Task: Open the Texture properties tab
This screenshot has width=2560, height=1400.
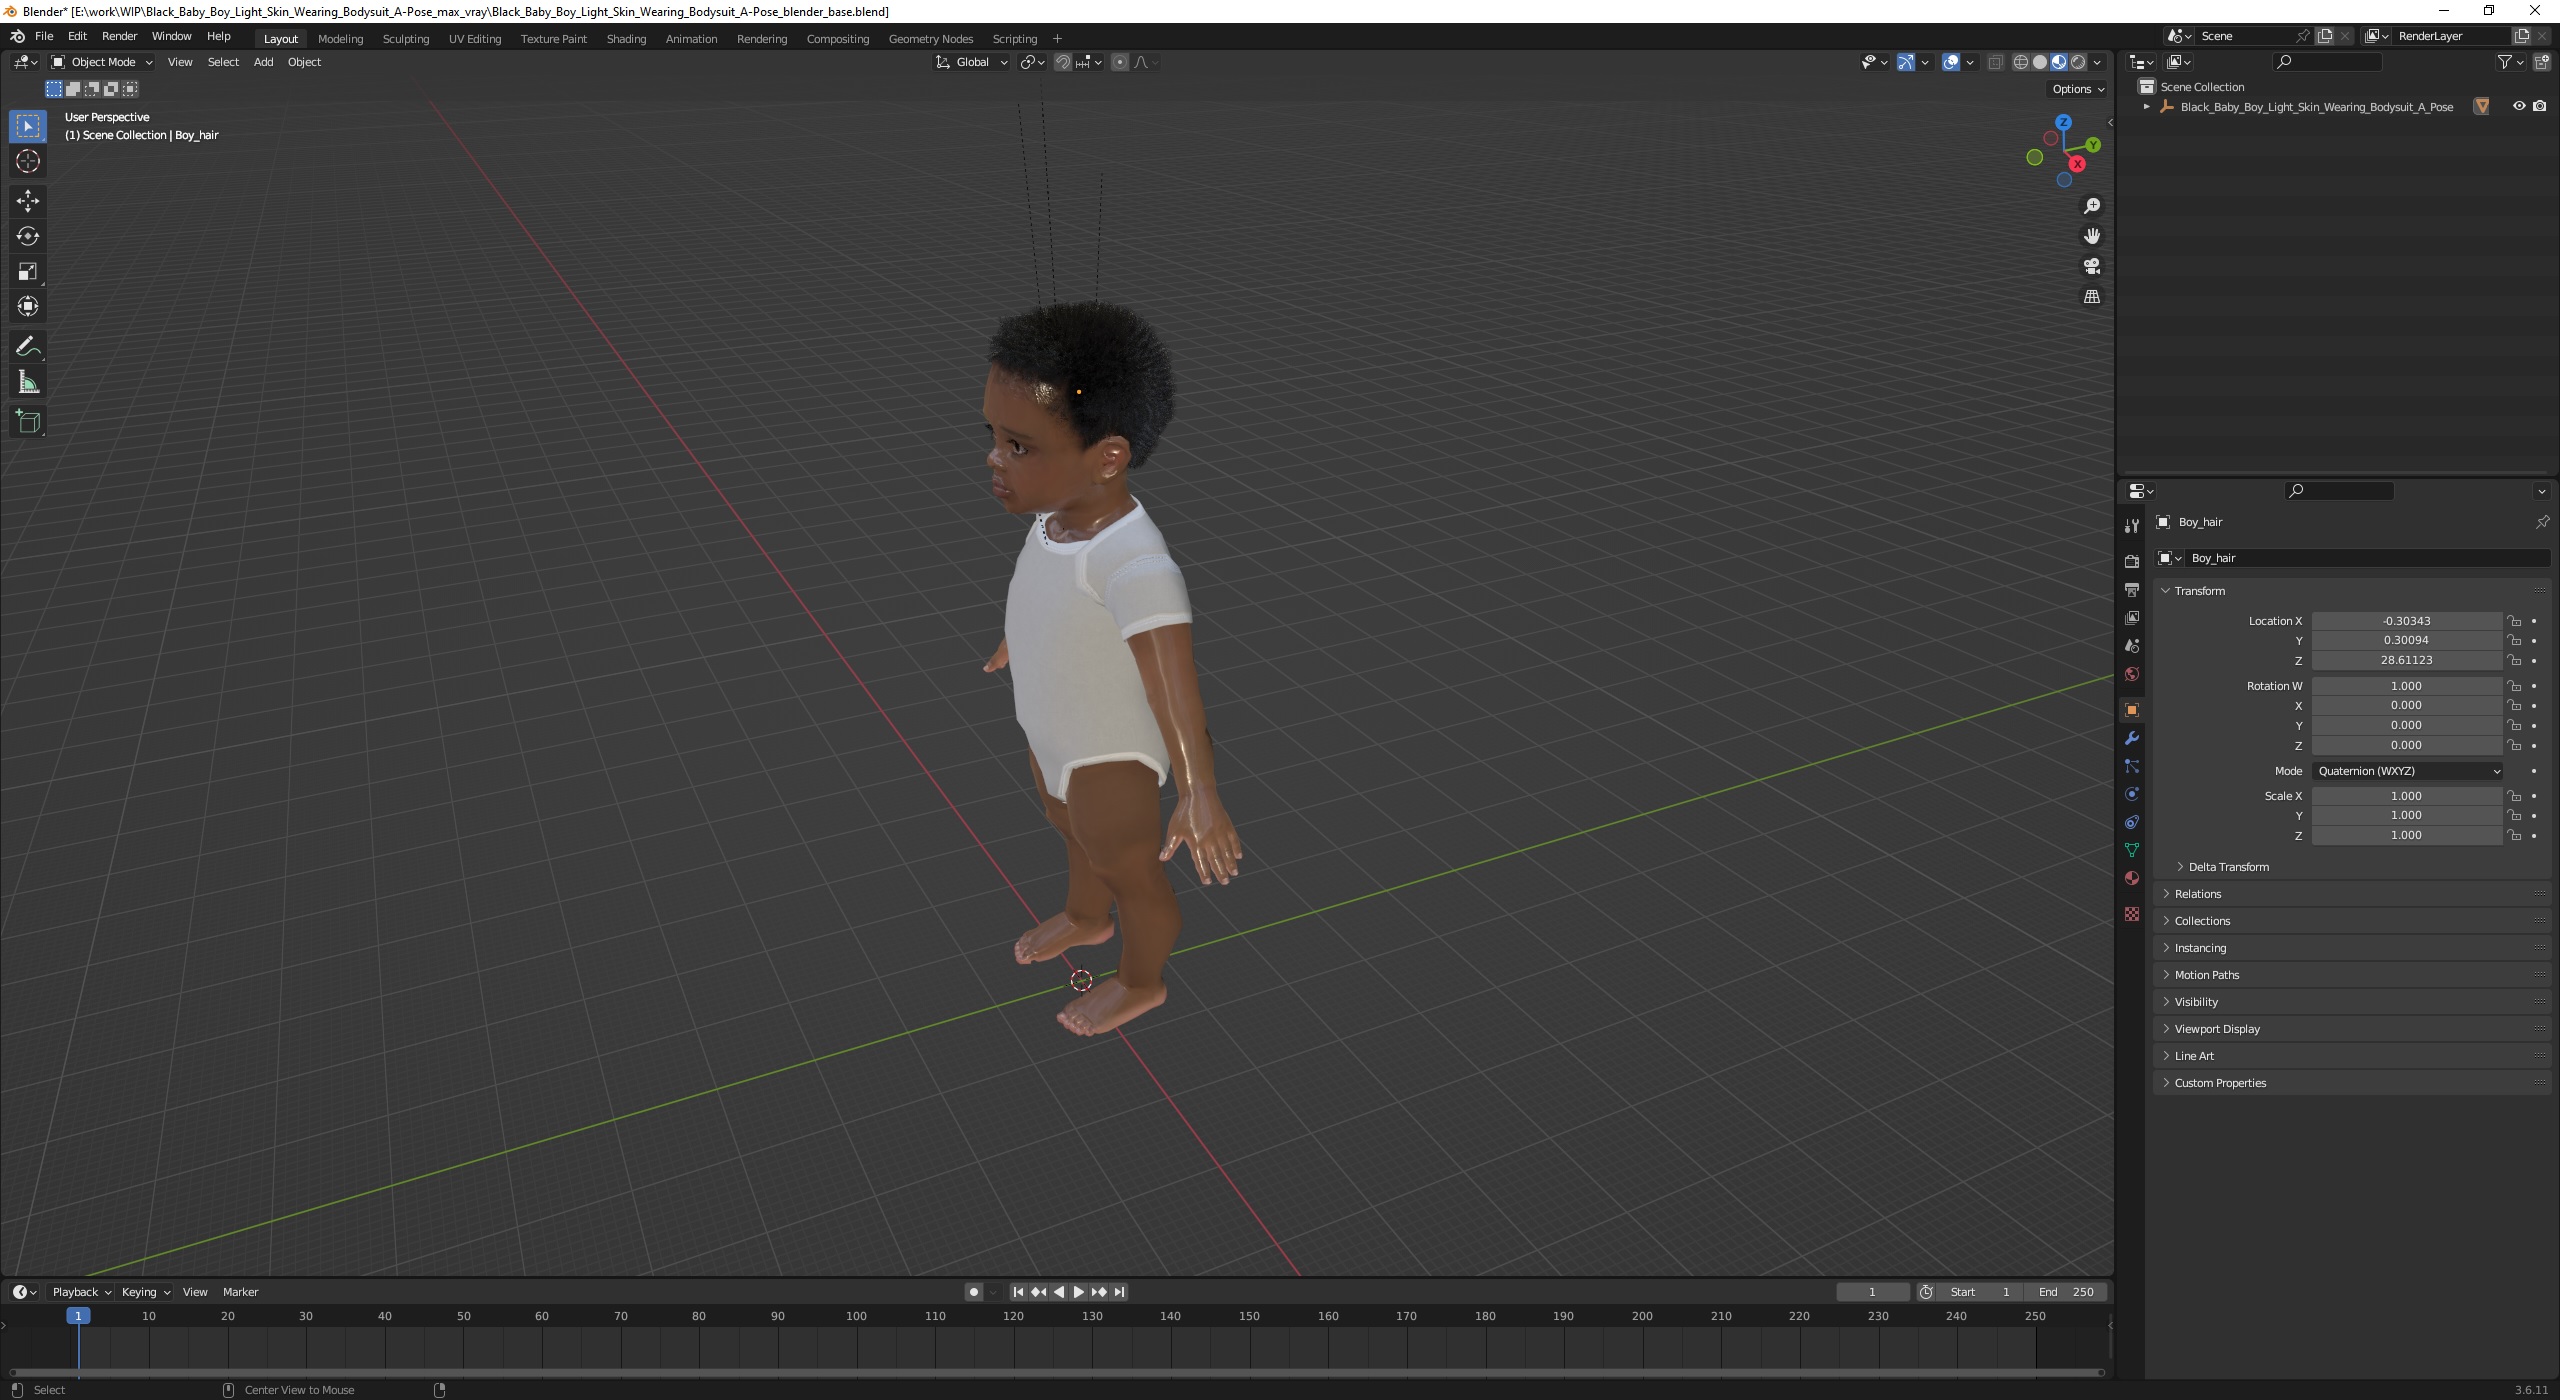Action: 2132,914
